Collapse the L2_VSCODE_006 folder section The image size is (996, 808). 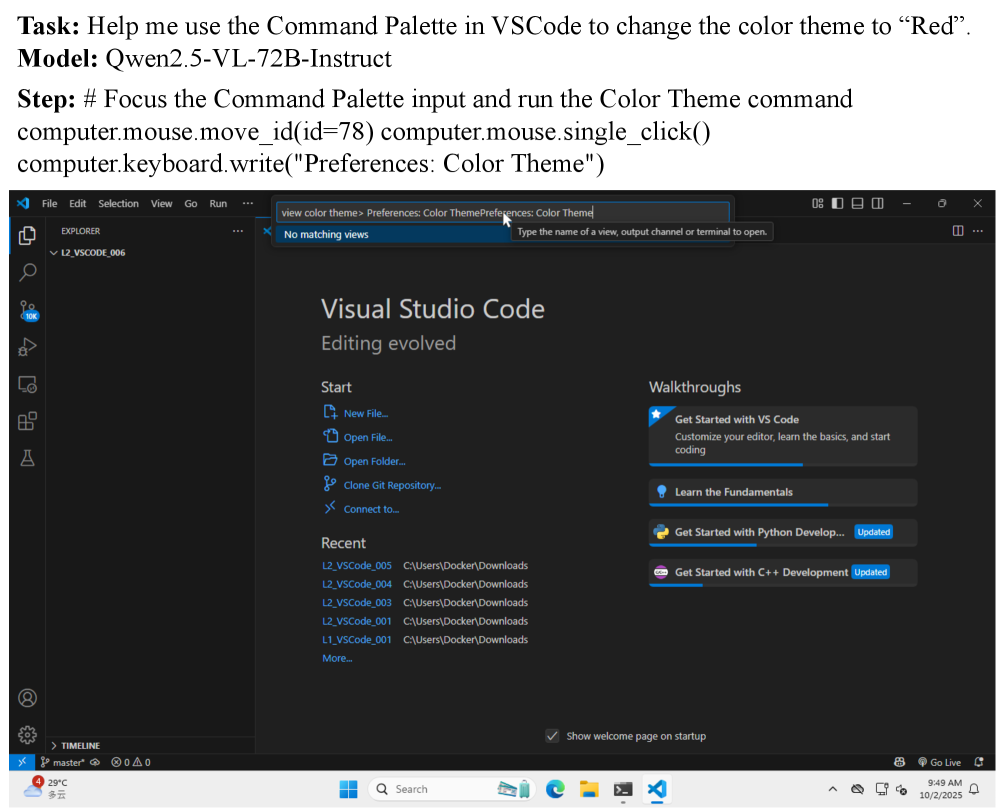point(88,253)
